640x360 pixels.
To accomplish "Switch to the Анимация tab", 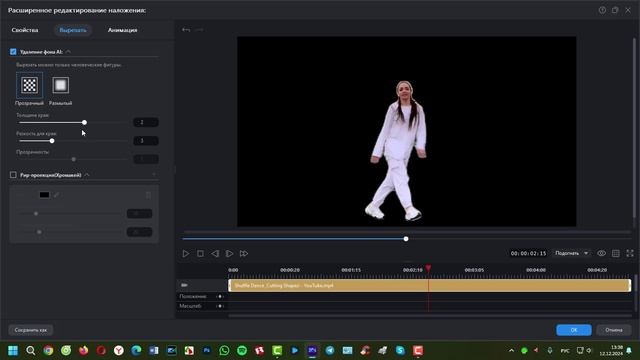I will click(122, 30).
